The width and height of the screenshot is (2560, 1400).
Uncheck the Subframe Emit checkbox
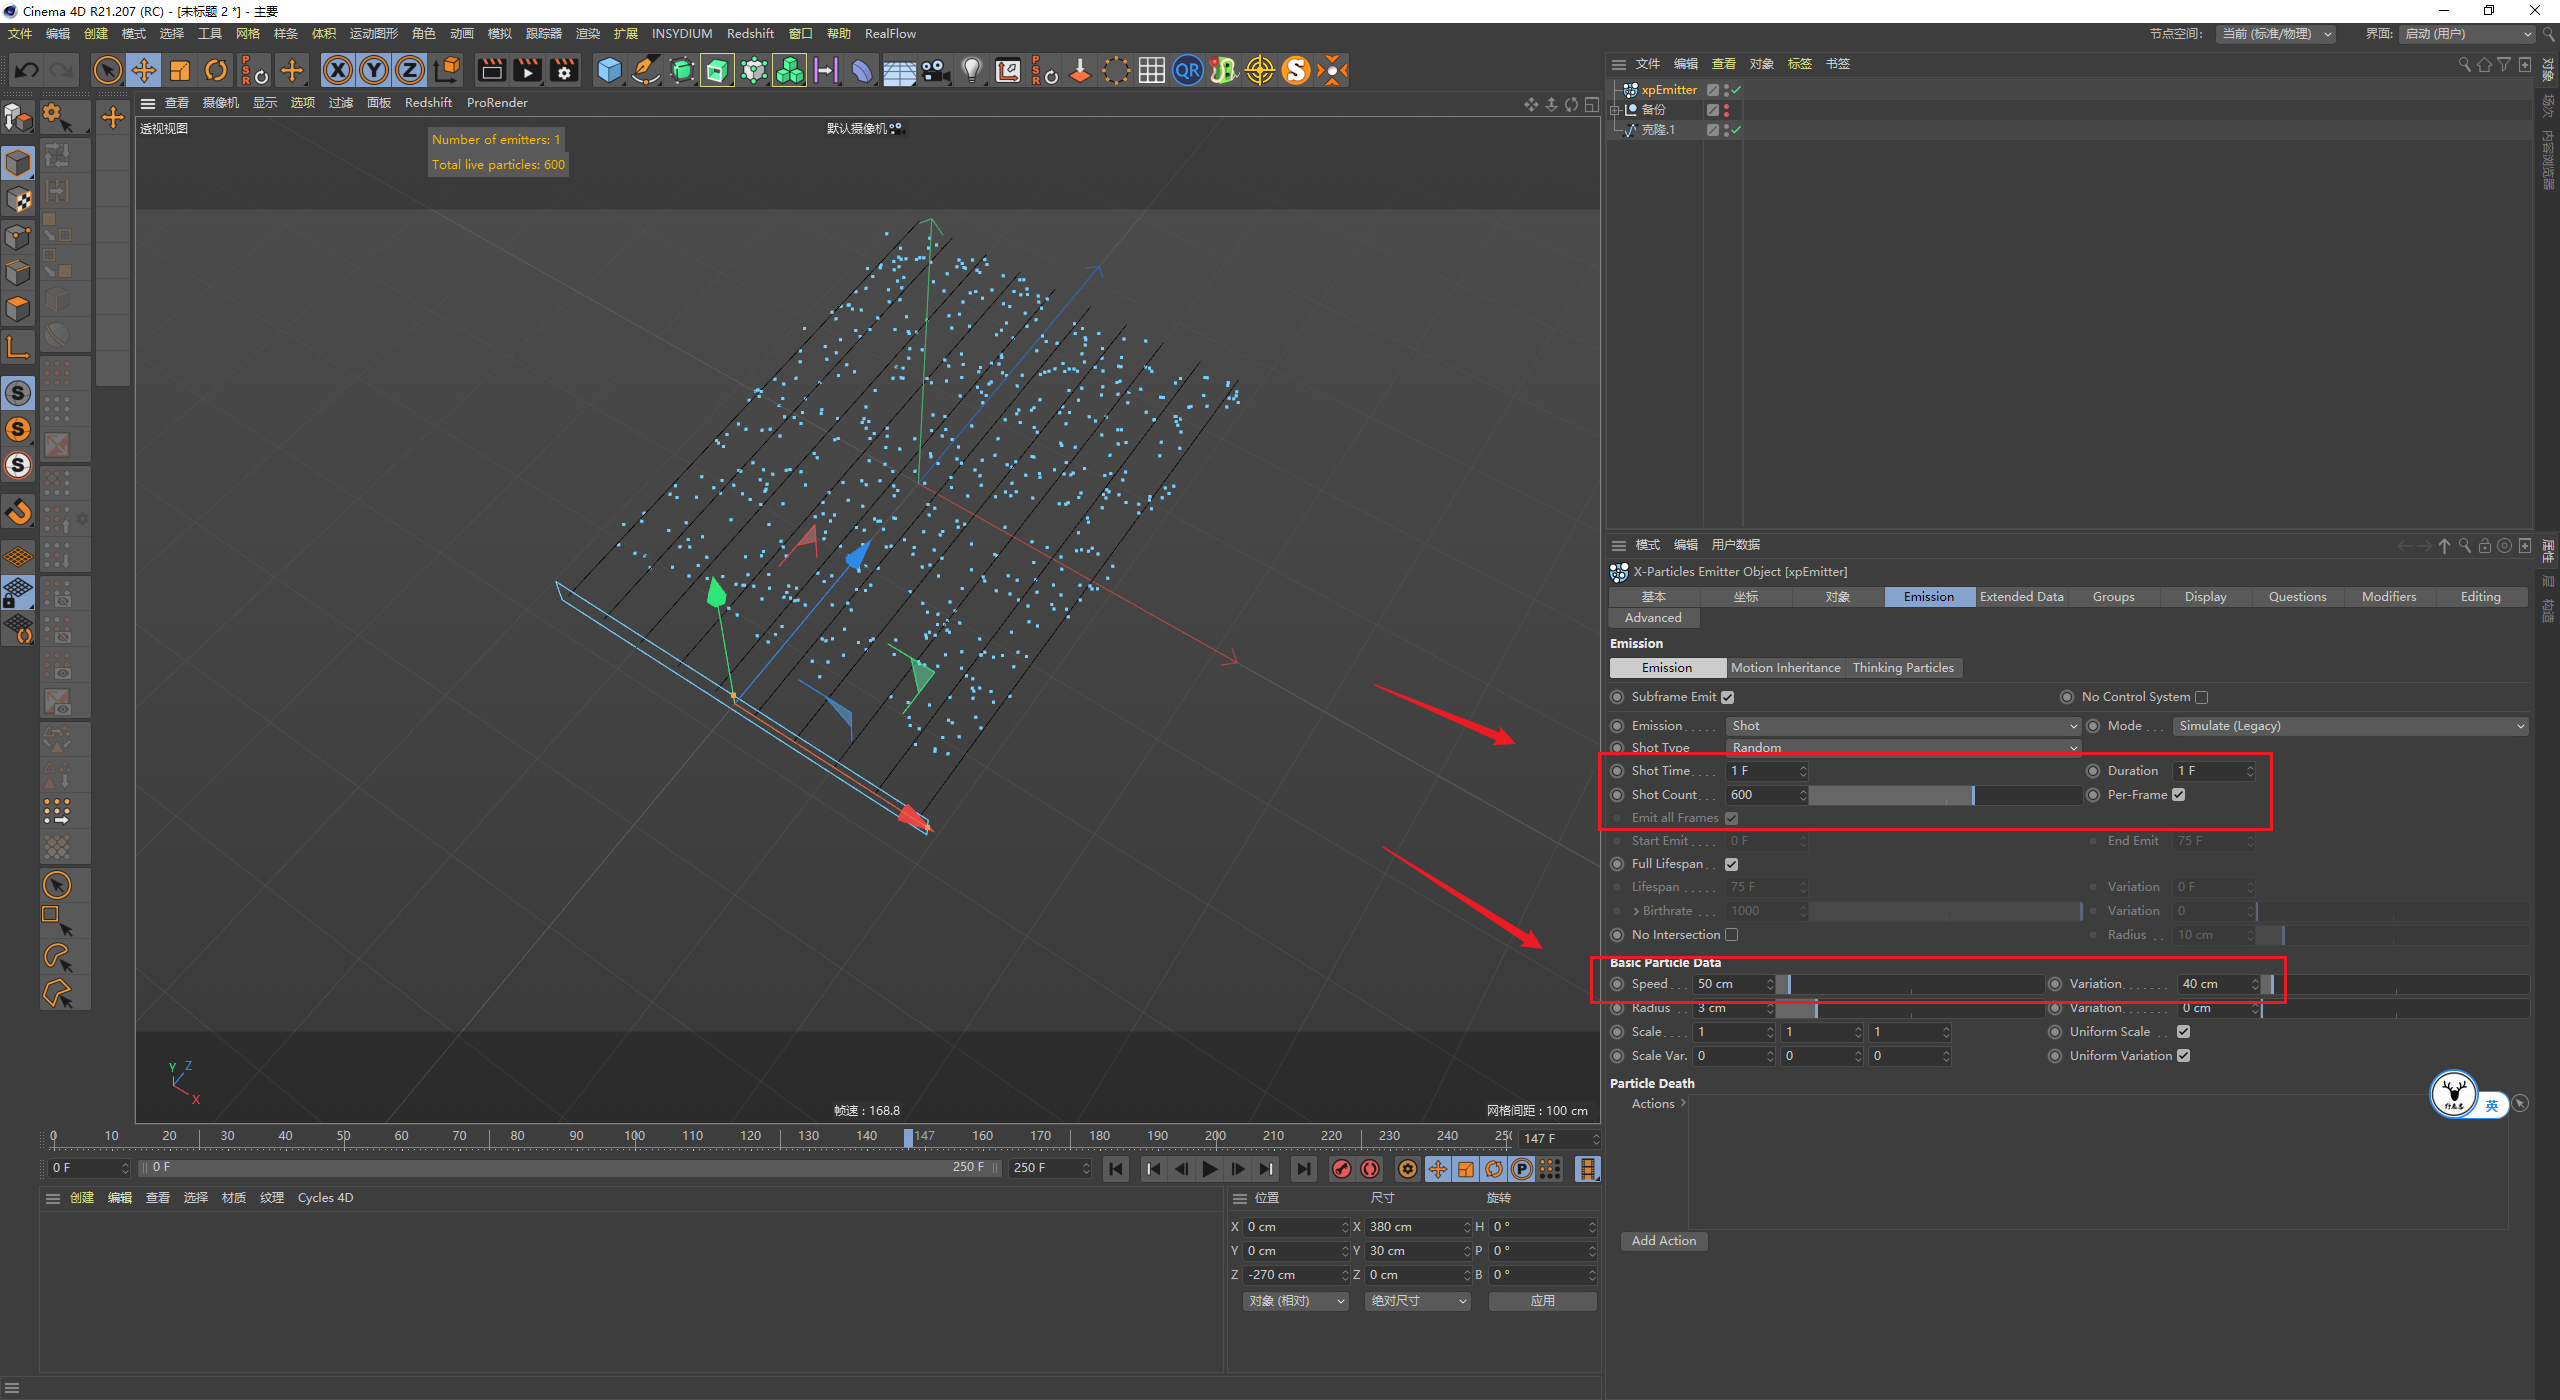coord(1727,697)
